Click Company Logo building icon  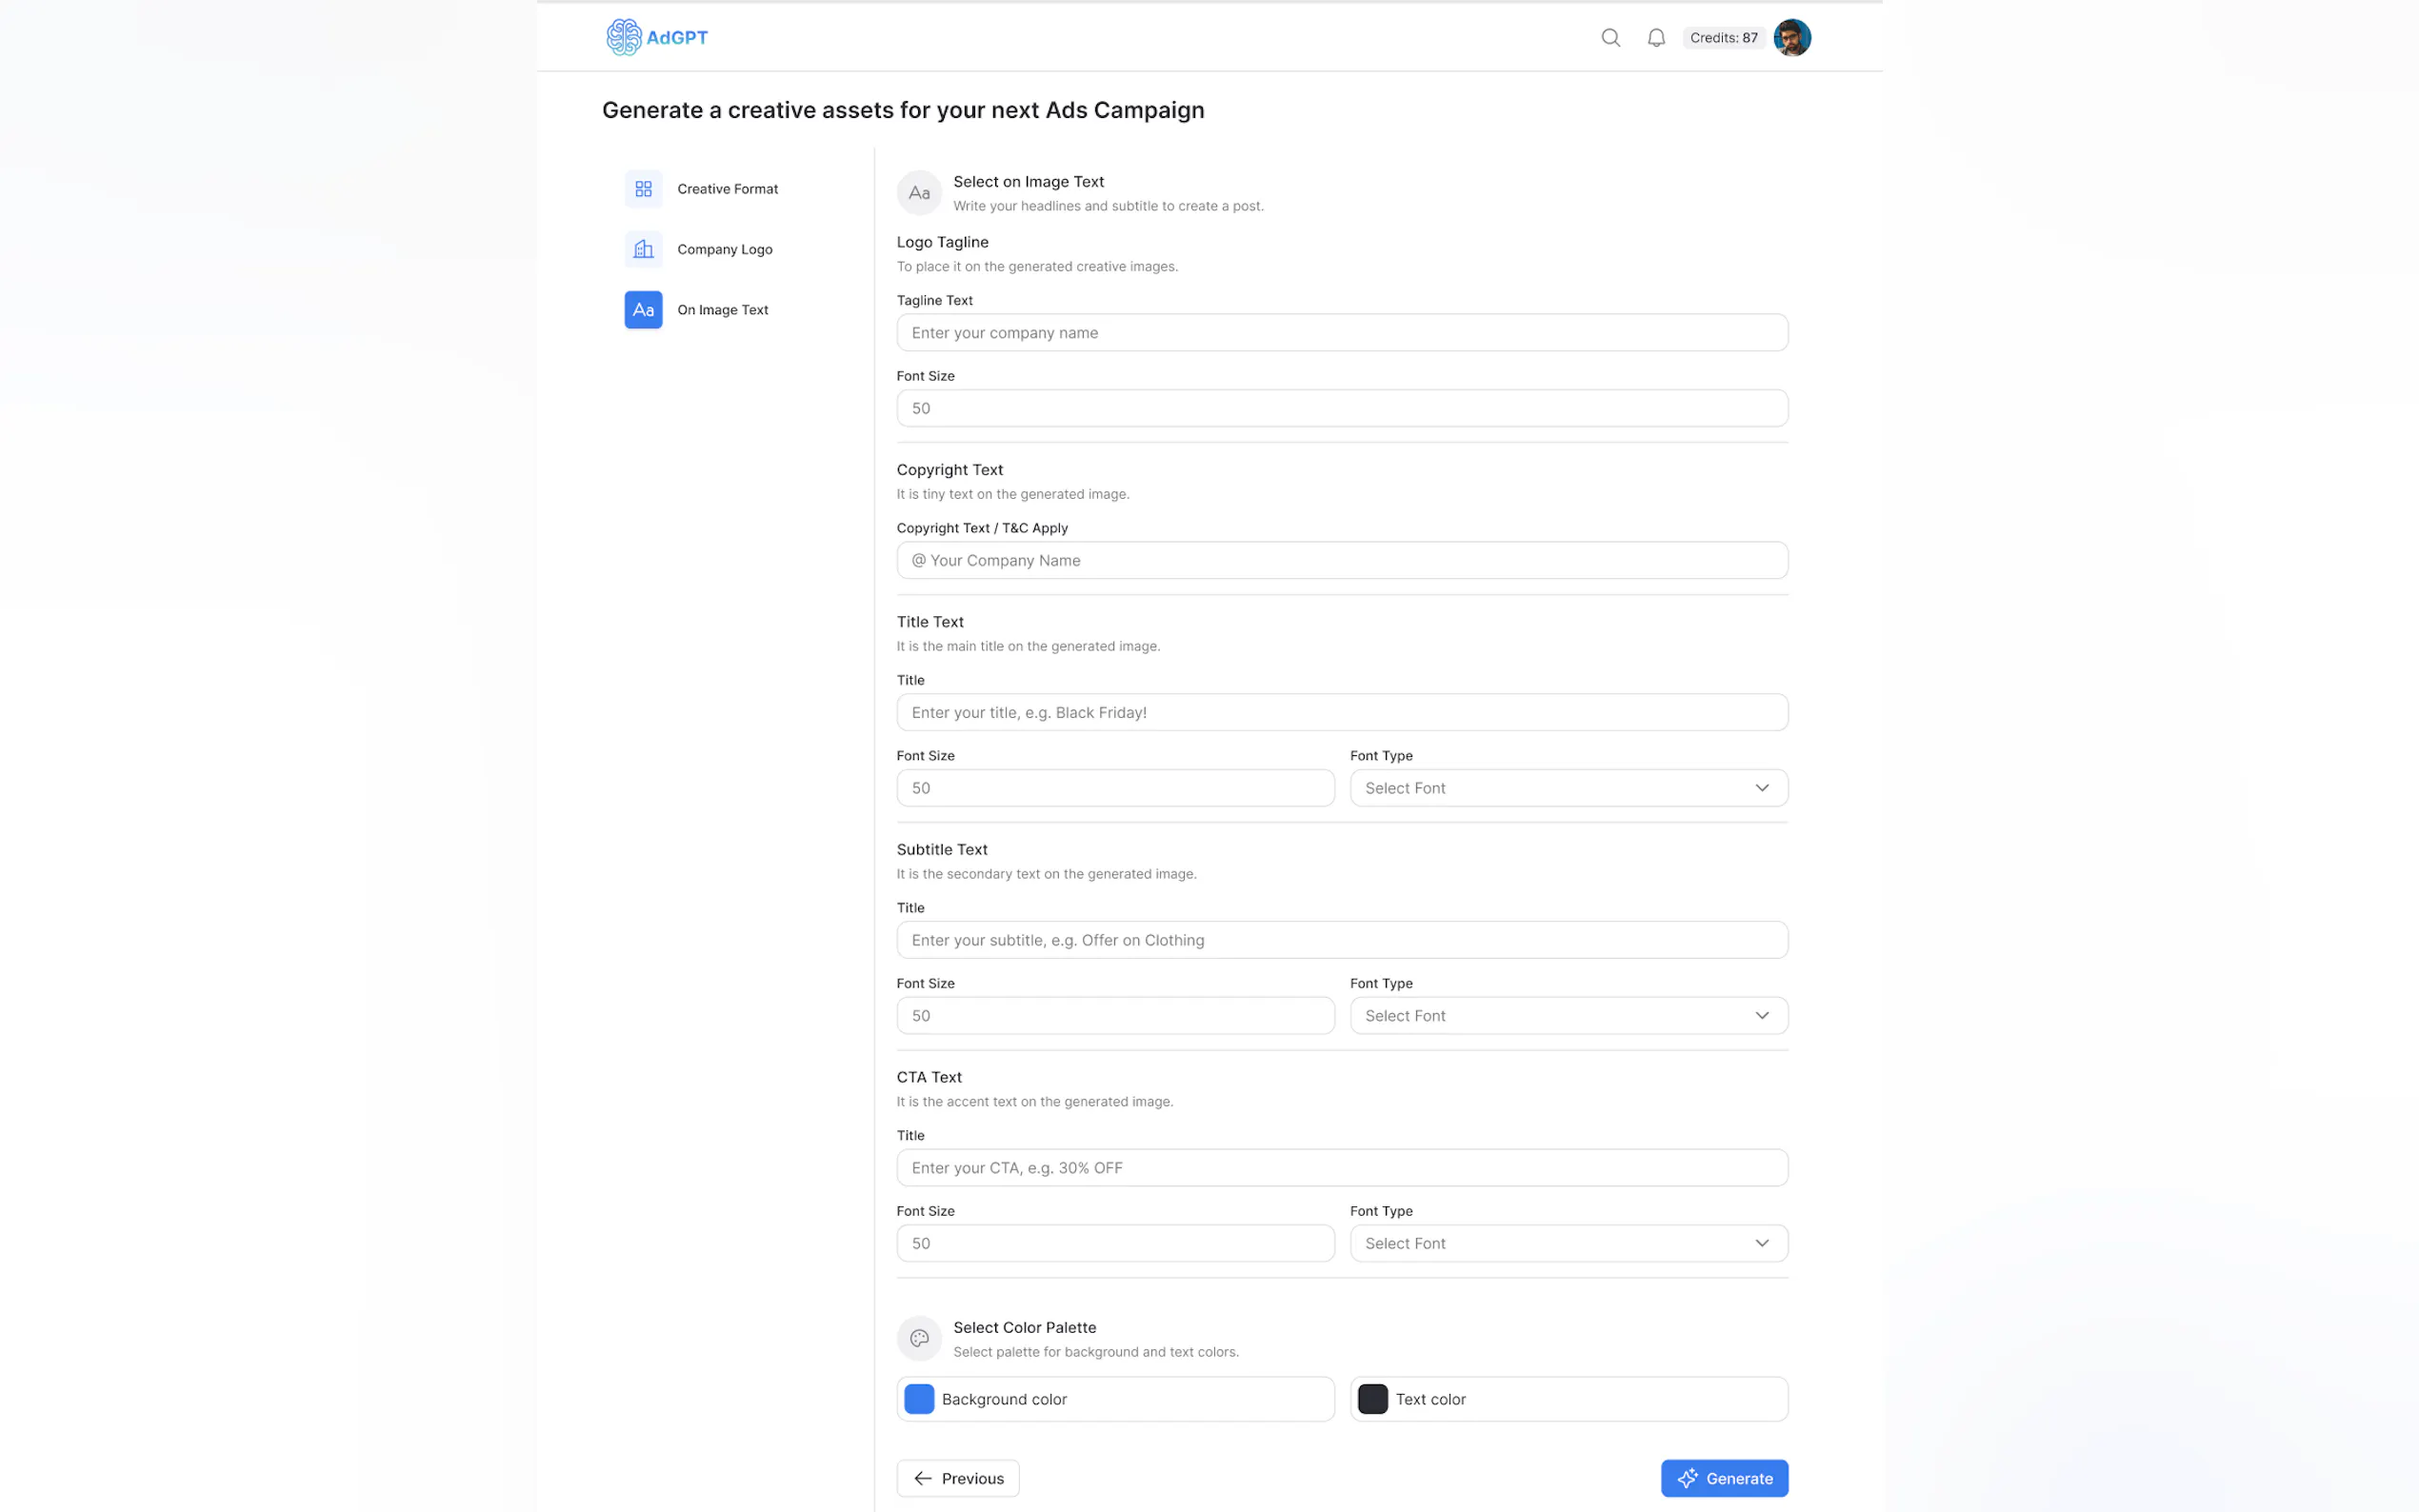[643, 249]
